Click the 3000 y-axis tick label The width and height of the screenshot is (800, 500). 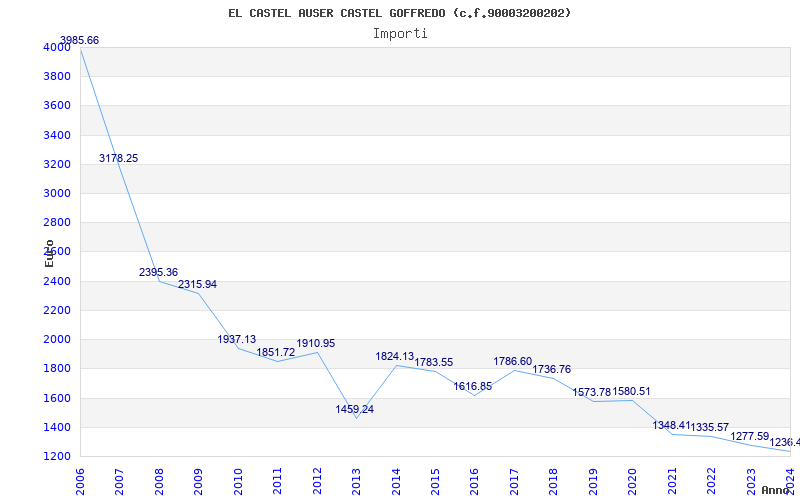58,193
